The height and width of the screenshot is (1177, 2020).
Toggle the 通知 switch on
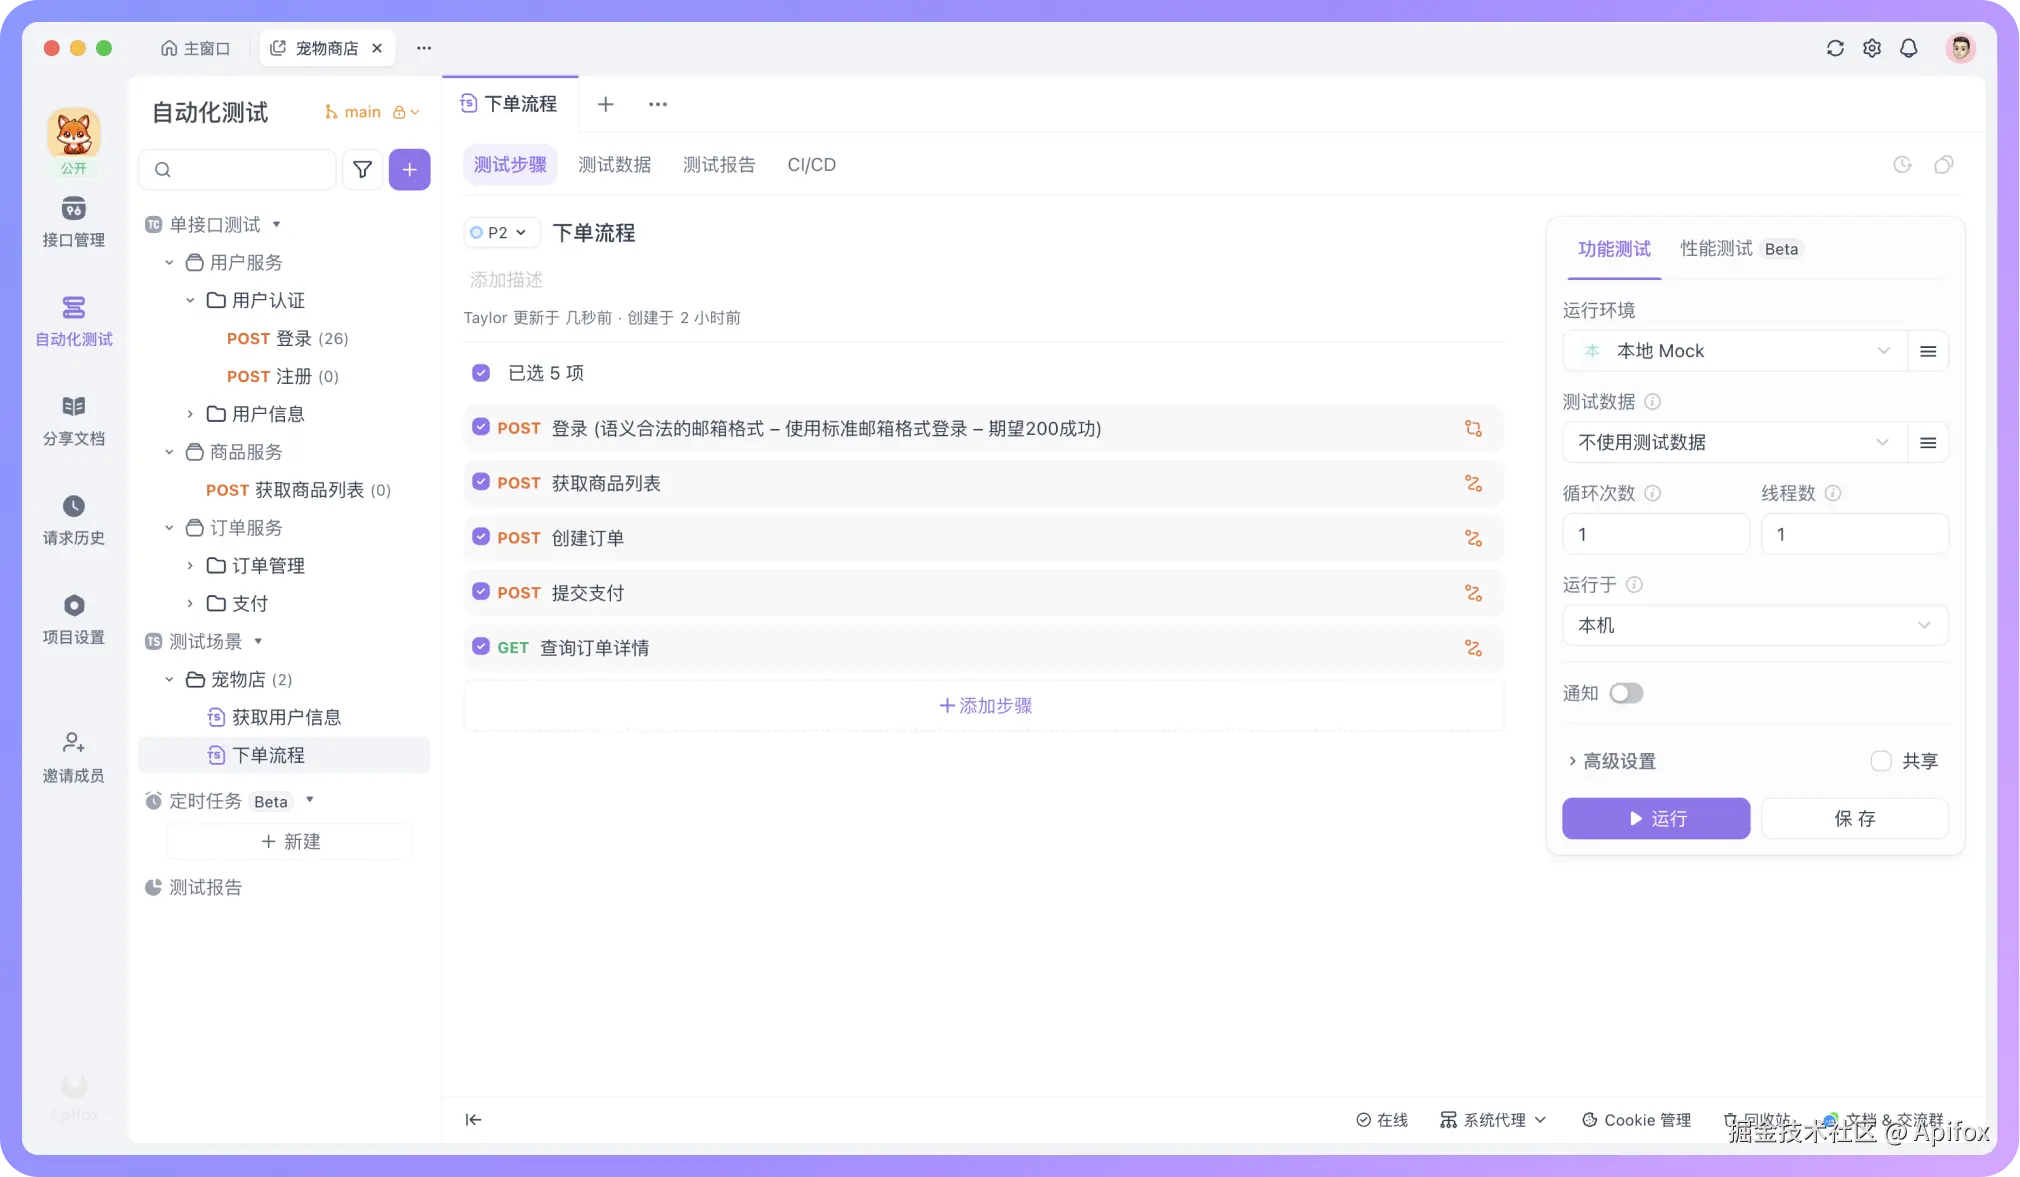(x=1626, y=693)
